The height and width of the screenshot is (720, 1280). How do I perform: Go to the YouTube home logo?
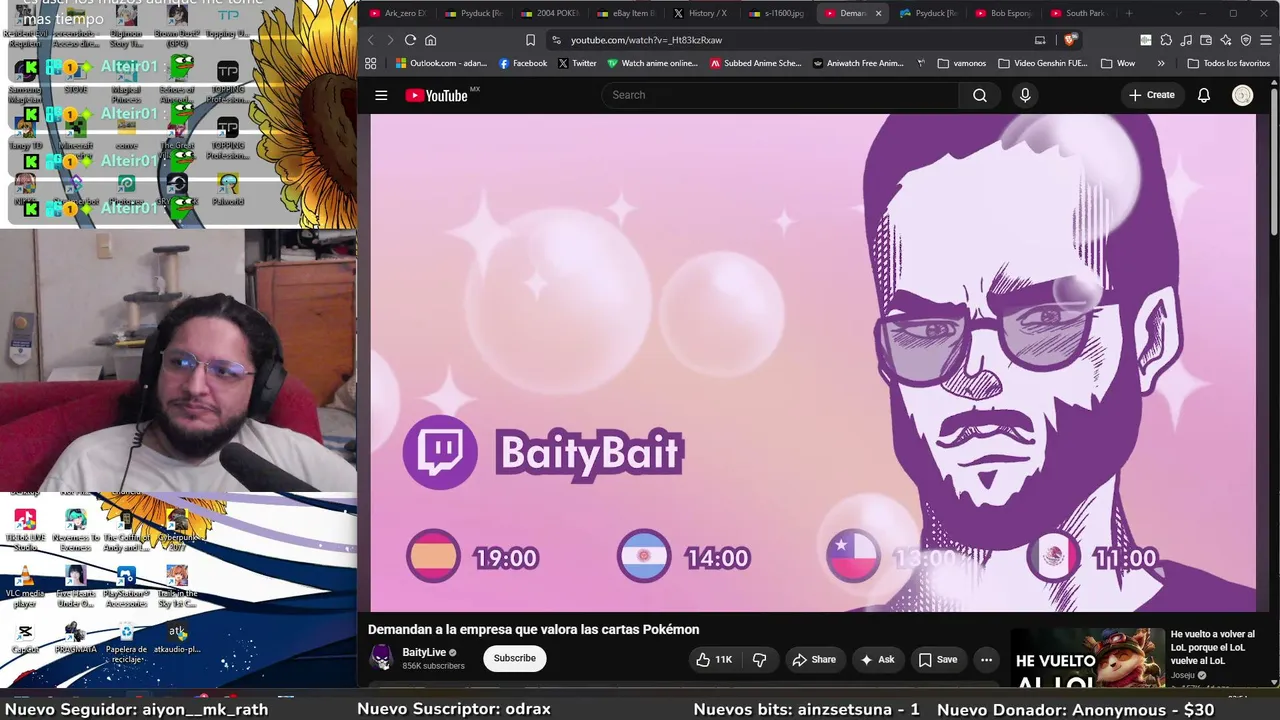[437, 95]
